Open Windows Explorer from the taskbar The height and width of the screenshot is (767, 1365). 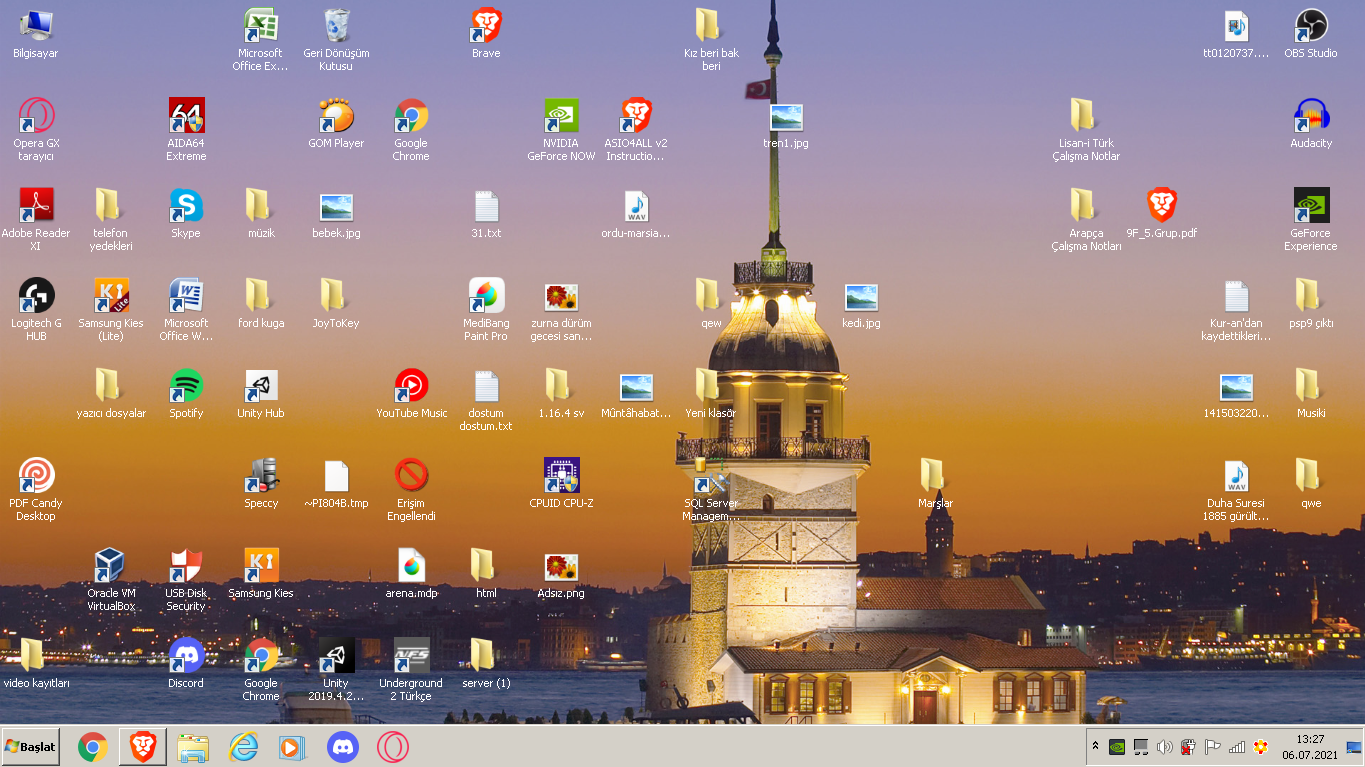point(193,747)
